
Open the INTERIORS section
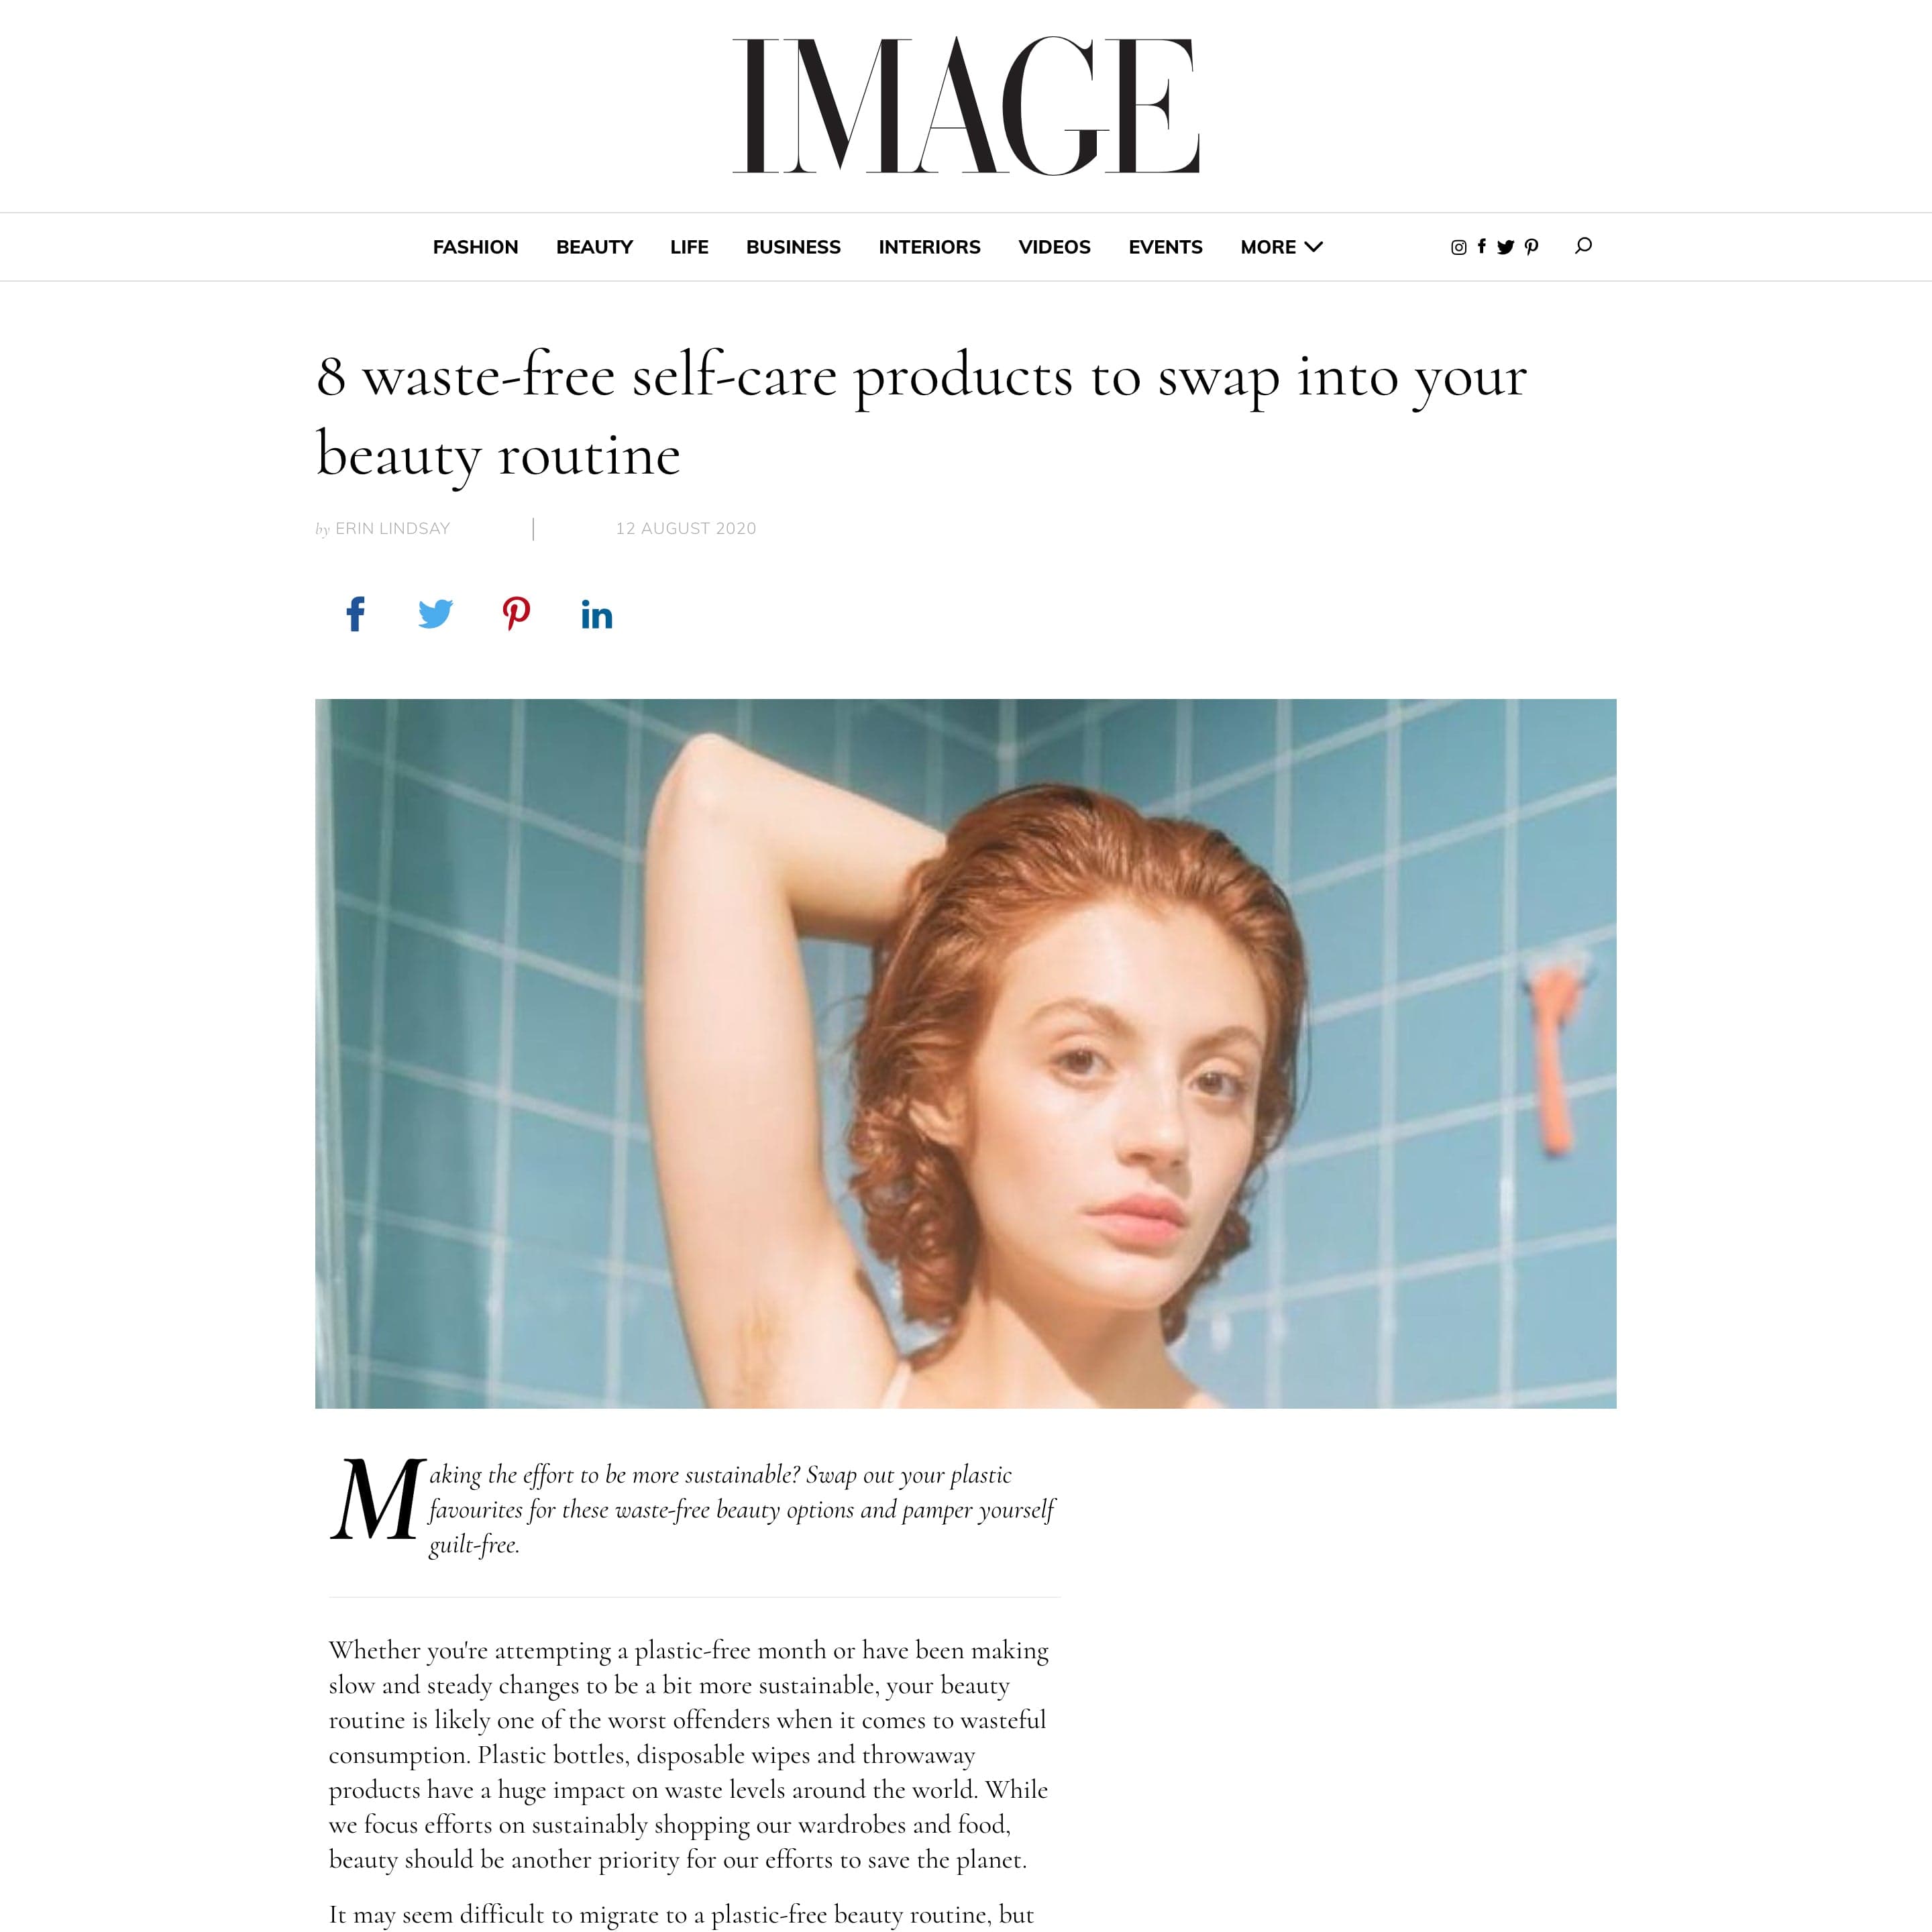click(929, 247)
